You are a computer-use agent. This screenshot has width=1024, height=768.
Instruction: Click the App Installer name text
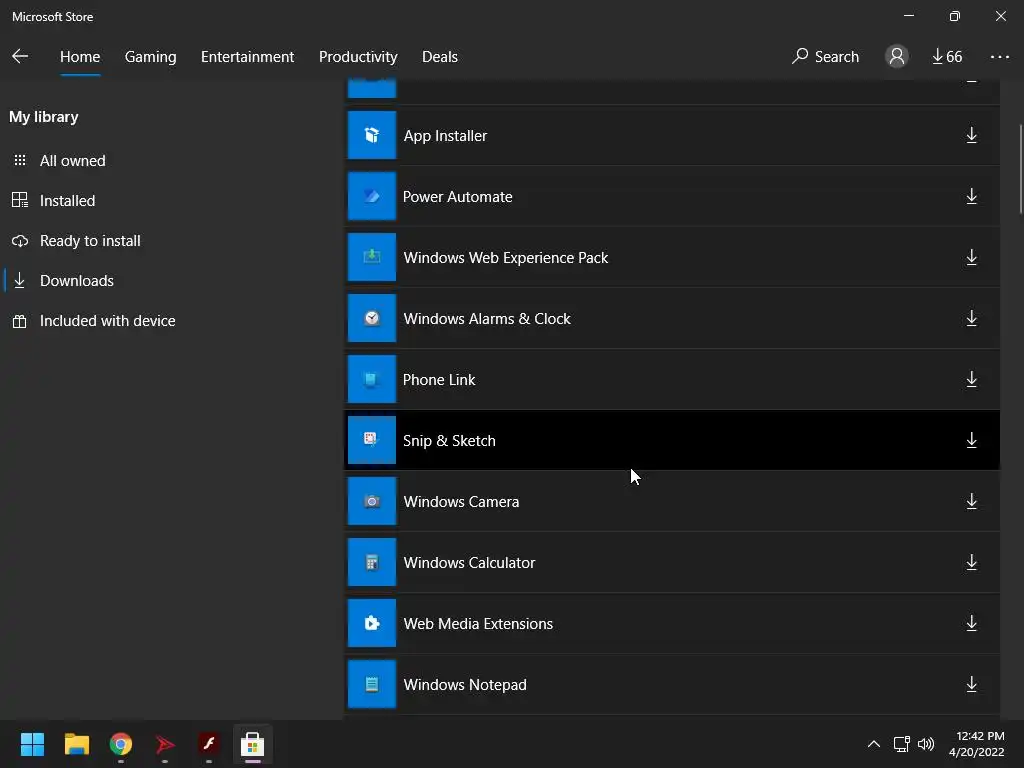click(445, 136)
